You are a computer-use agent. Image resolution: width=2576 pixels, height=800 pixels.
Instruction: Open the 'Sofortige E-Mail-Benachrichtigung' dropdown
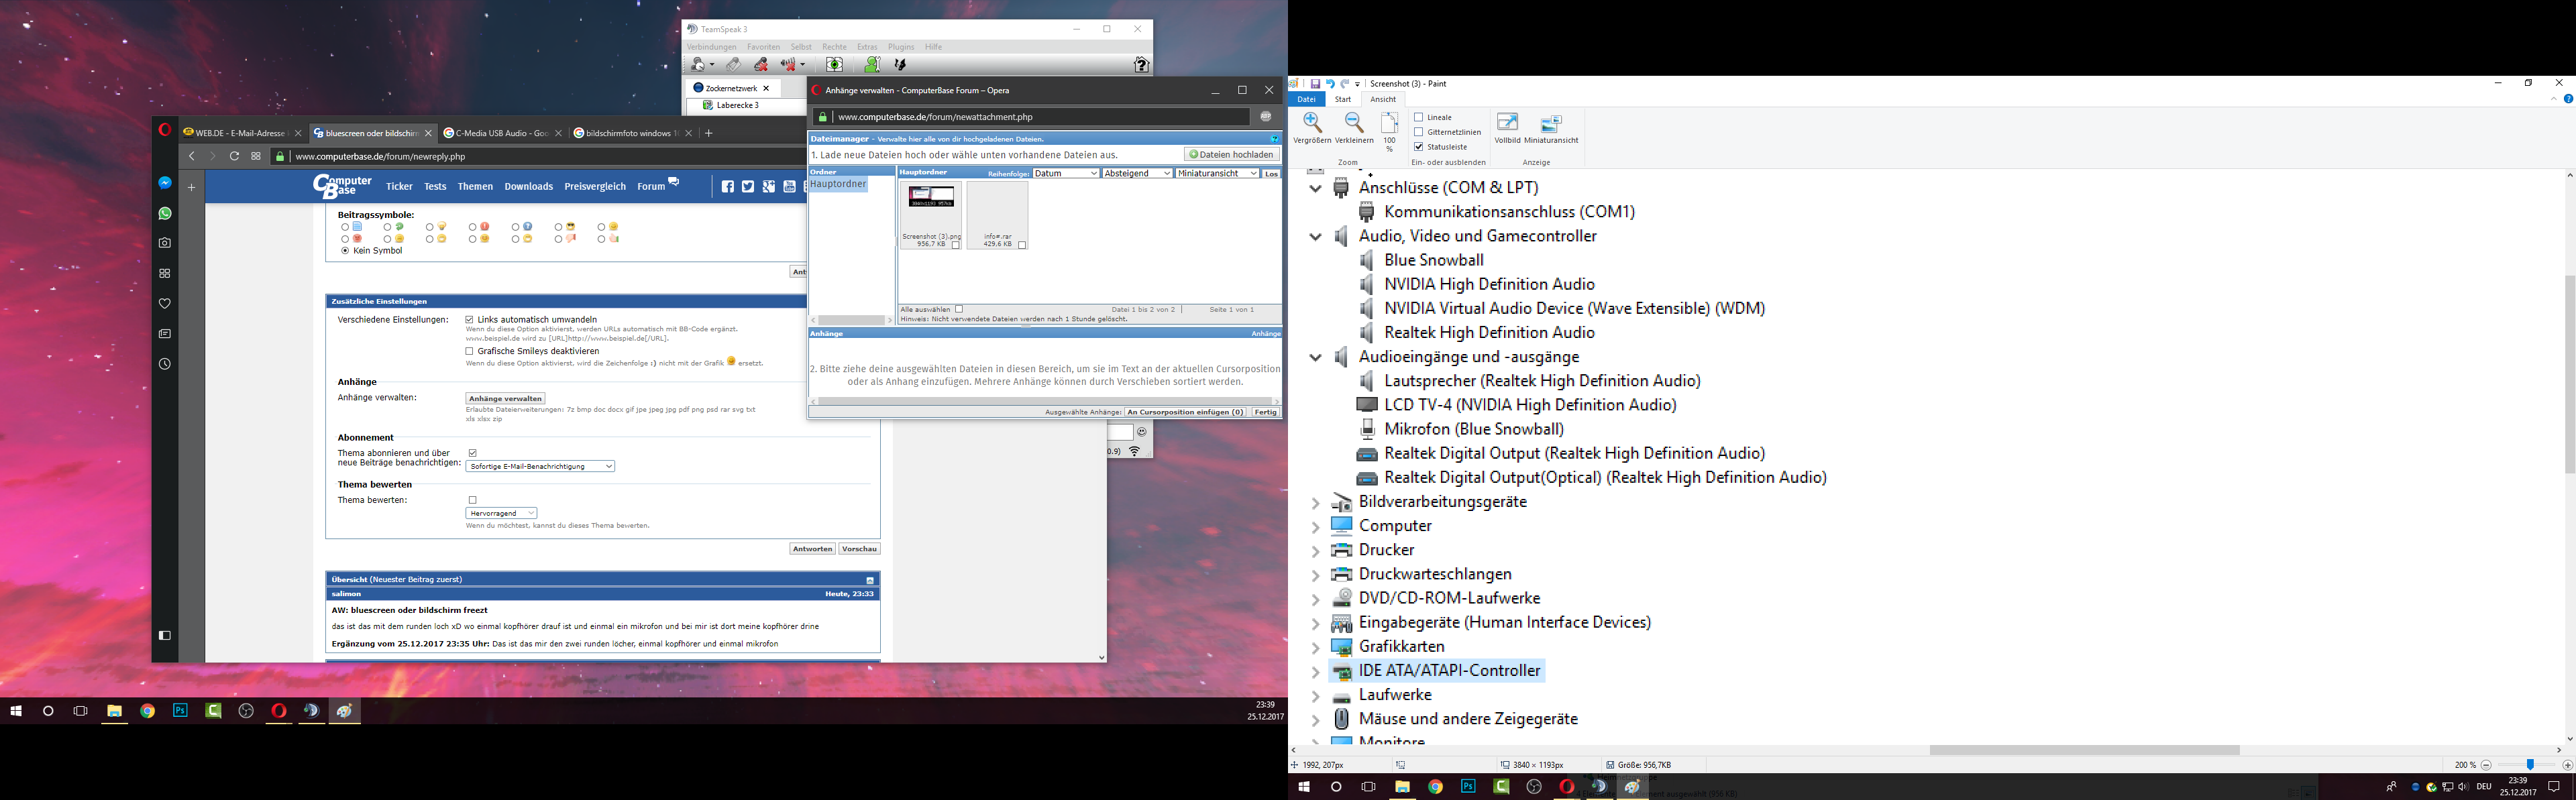540,466
